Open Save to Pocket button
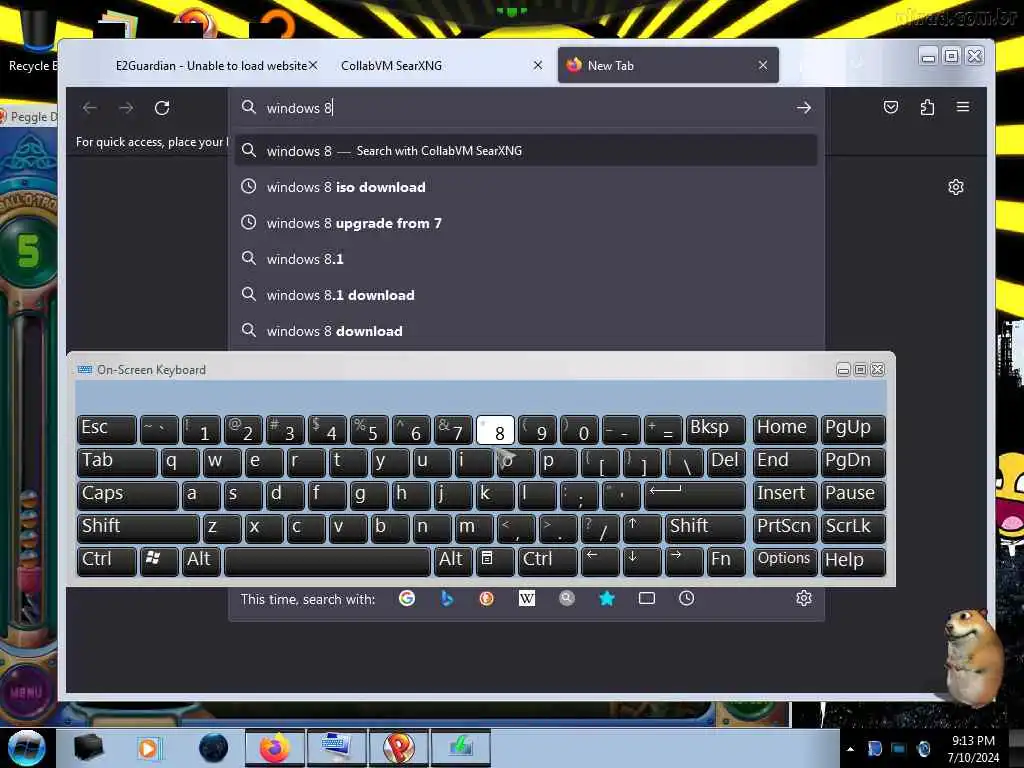Image resolution: width=1024 pixels, height=768 pixels. tap(891, 107)
